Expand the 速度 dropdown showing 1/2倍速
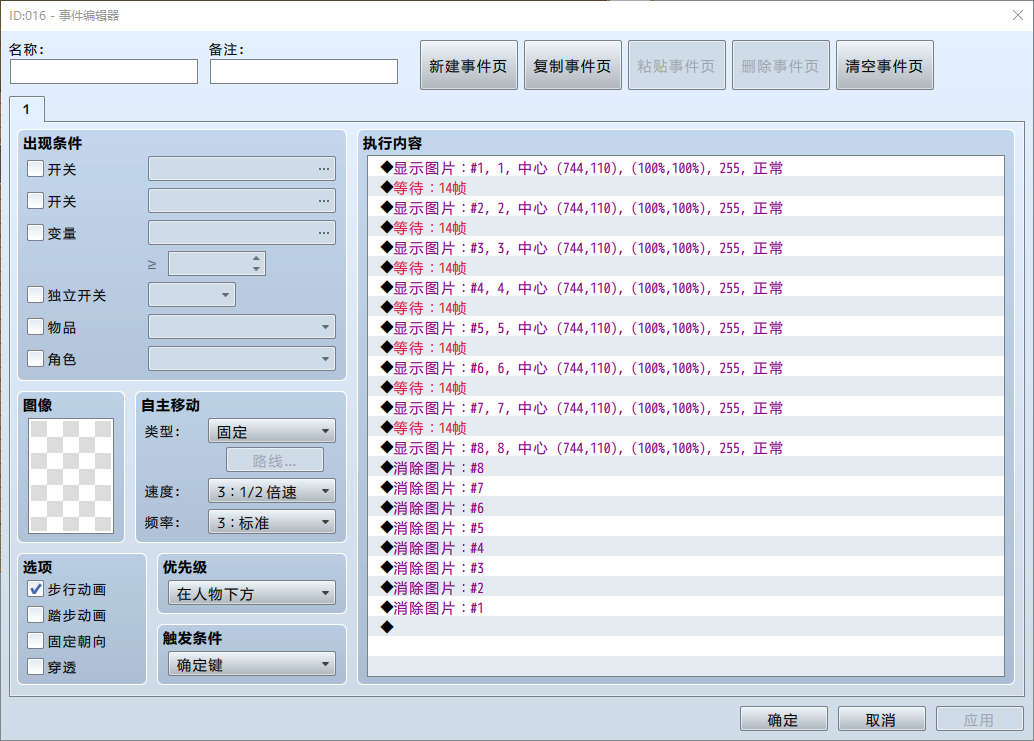Viewport: 1034px width, 741px height. [x=272, y=491]
